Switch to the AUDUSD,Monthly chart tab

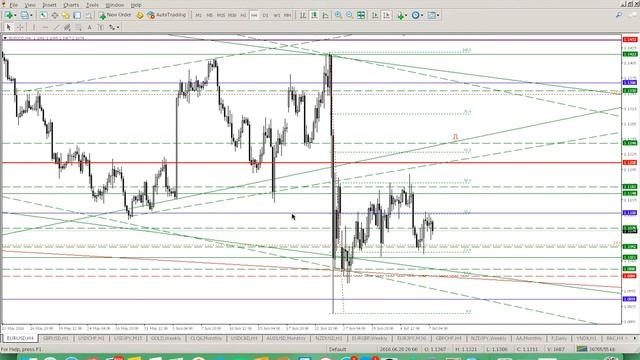[286, 338]
